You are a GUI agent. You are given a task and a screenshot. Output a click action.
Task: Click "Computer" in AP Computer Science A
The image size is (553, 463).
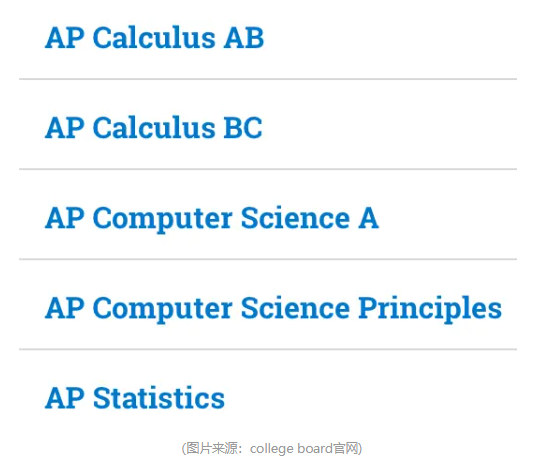[163, 219]
